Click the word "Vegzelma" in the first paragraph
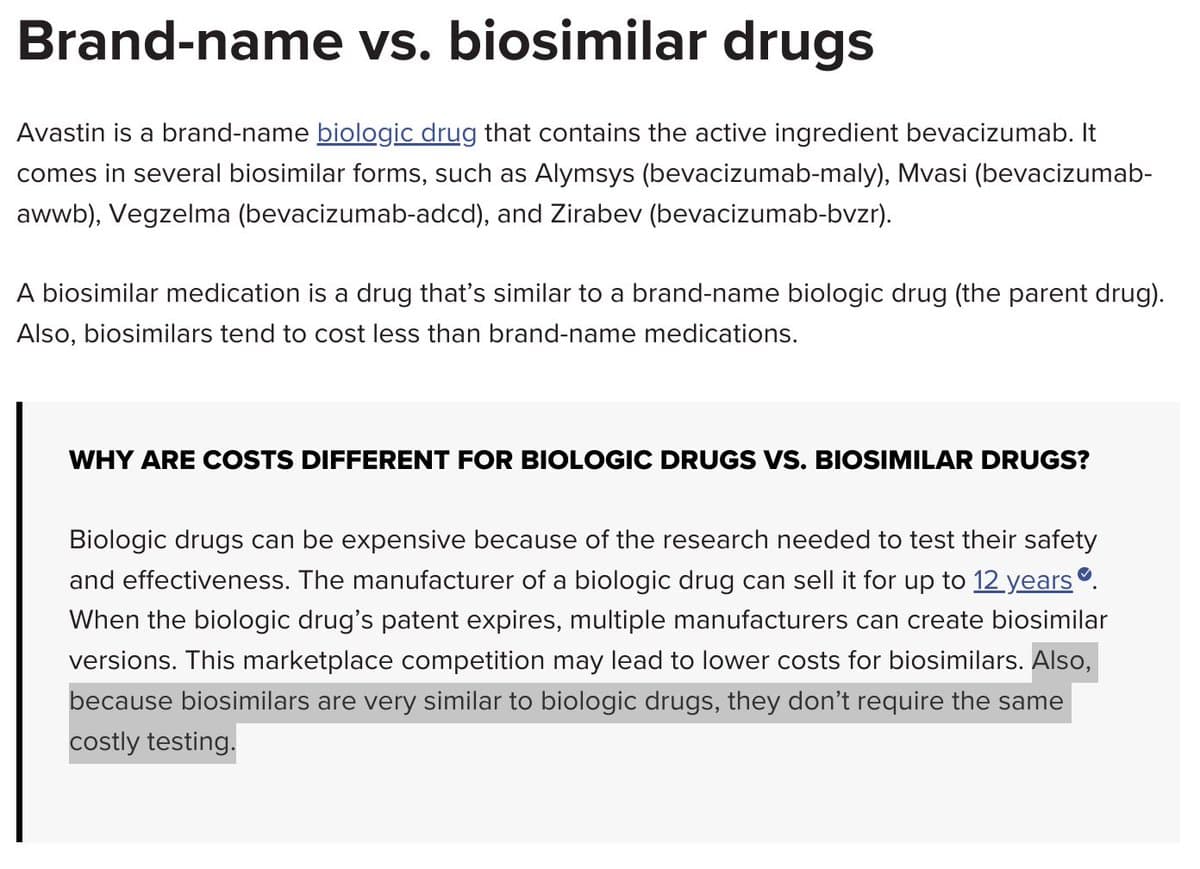1200x869 pixels. (168, 213)
